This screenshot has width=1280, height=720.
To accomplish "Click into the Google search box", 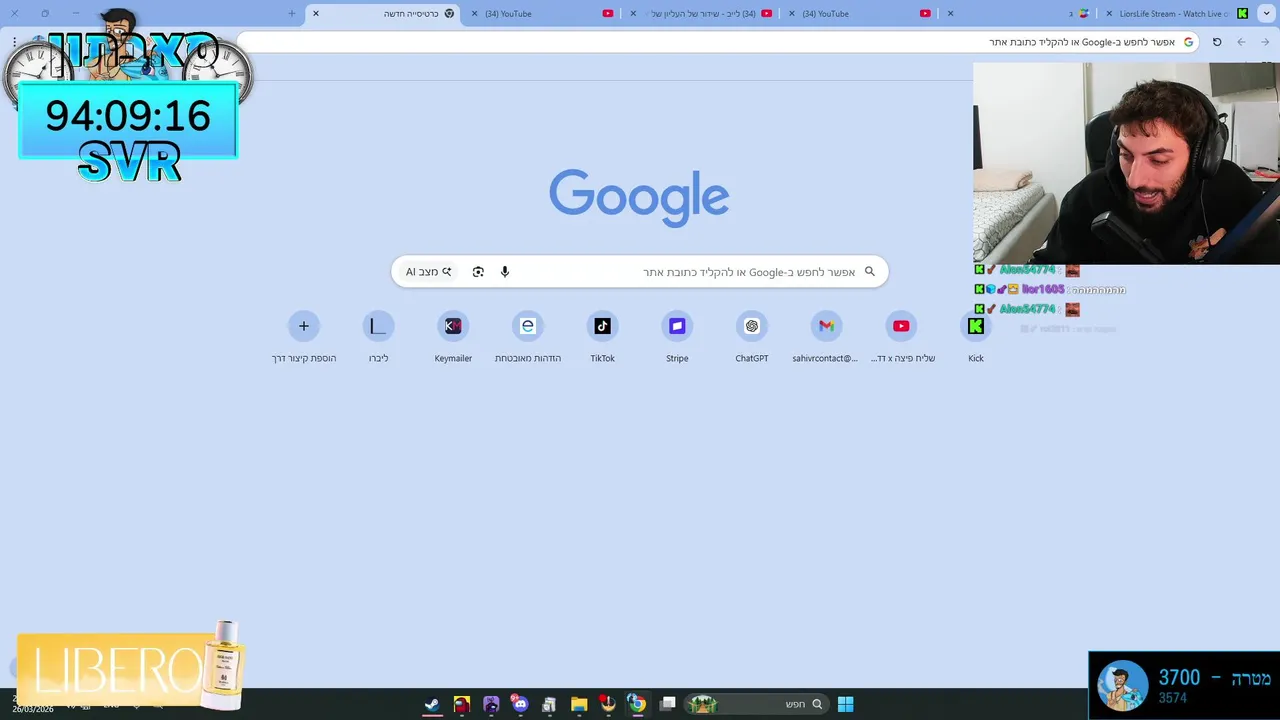I will (x=640, y=272).
